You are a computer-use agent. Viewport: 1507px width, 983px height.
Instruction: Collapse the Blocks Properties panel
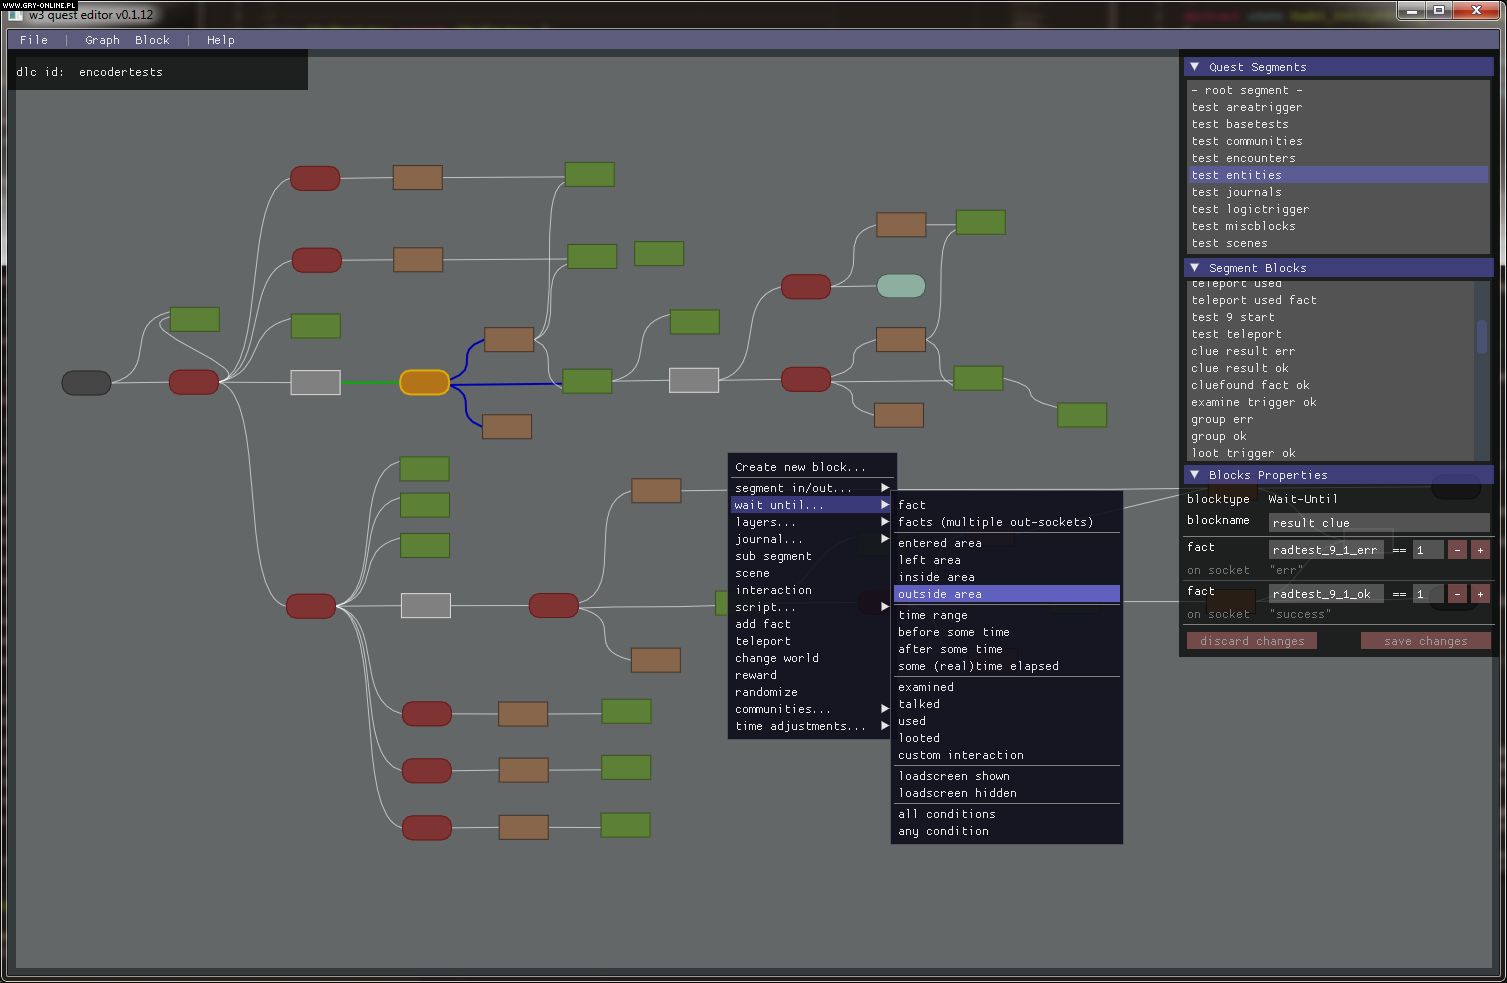1194,475
